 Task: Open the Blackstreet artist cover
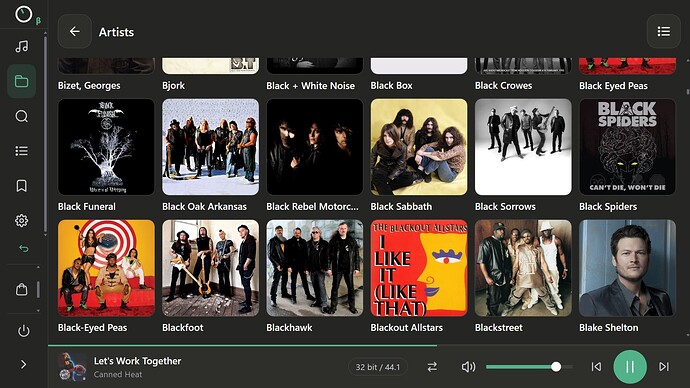point(523,268)
